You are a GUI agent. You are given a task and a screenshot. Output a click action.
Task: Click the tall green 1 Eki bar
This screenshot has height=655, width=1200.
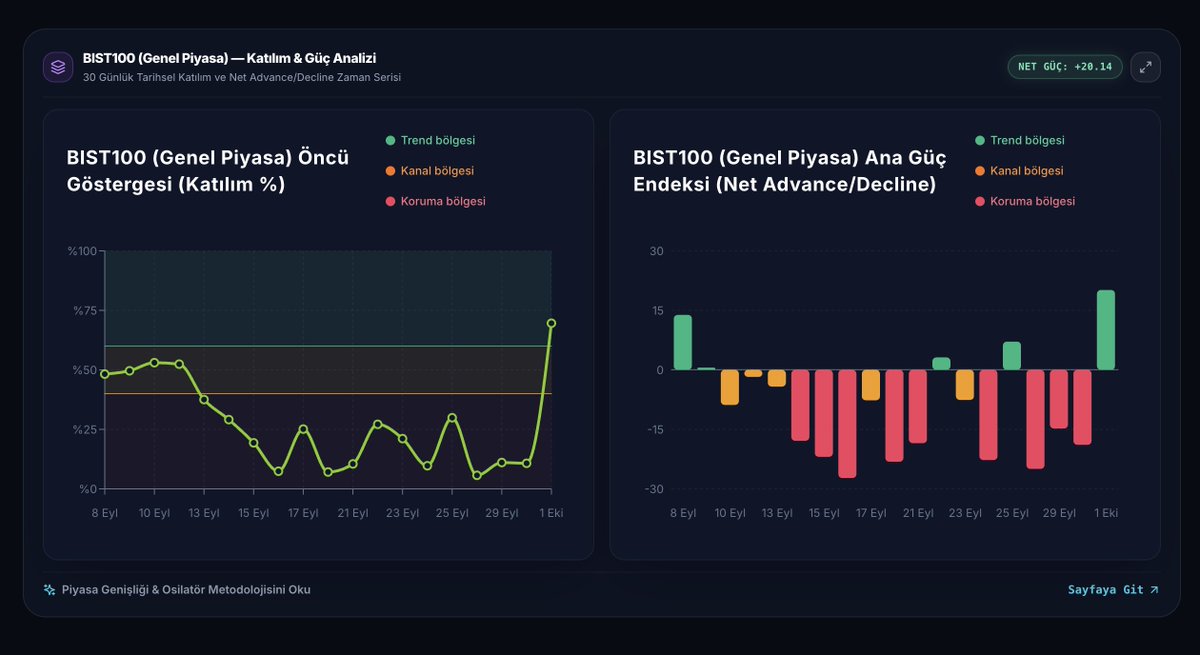[1106, 330]
